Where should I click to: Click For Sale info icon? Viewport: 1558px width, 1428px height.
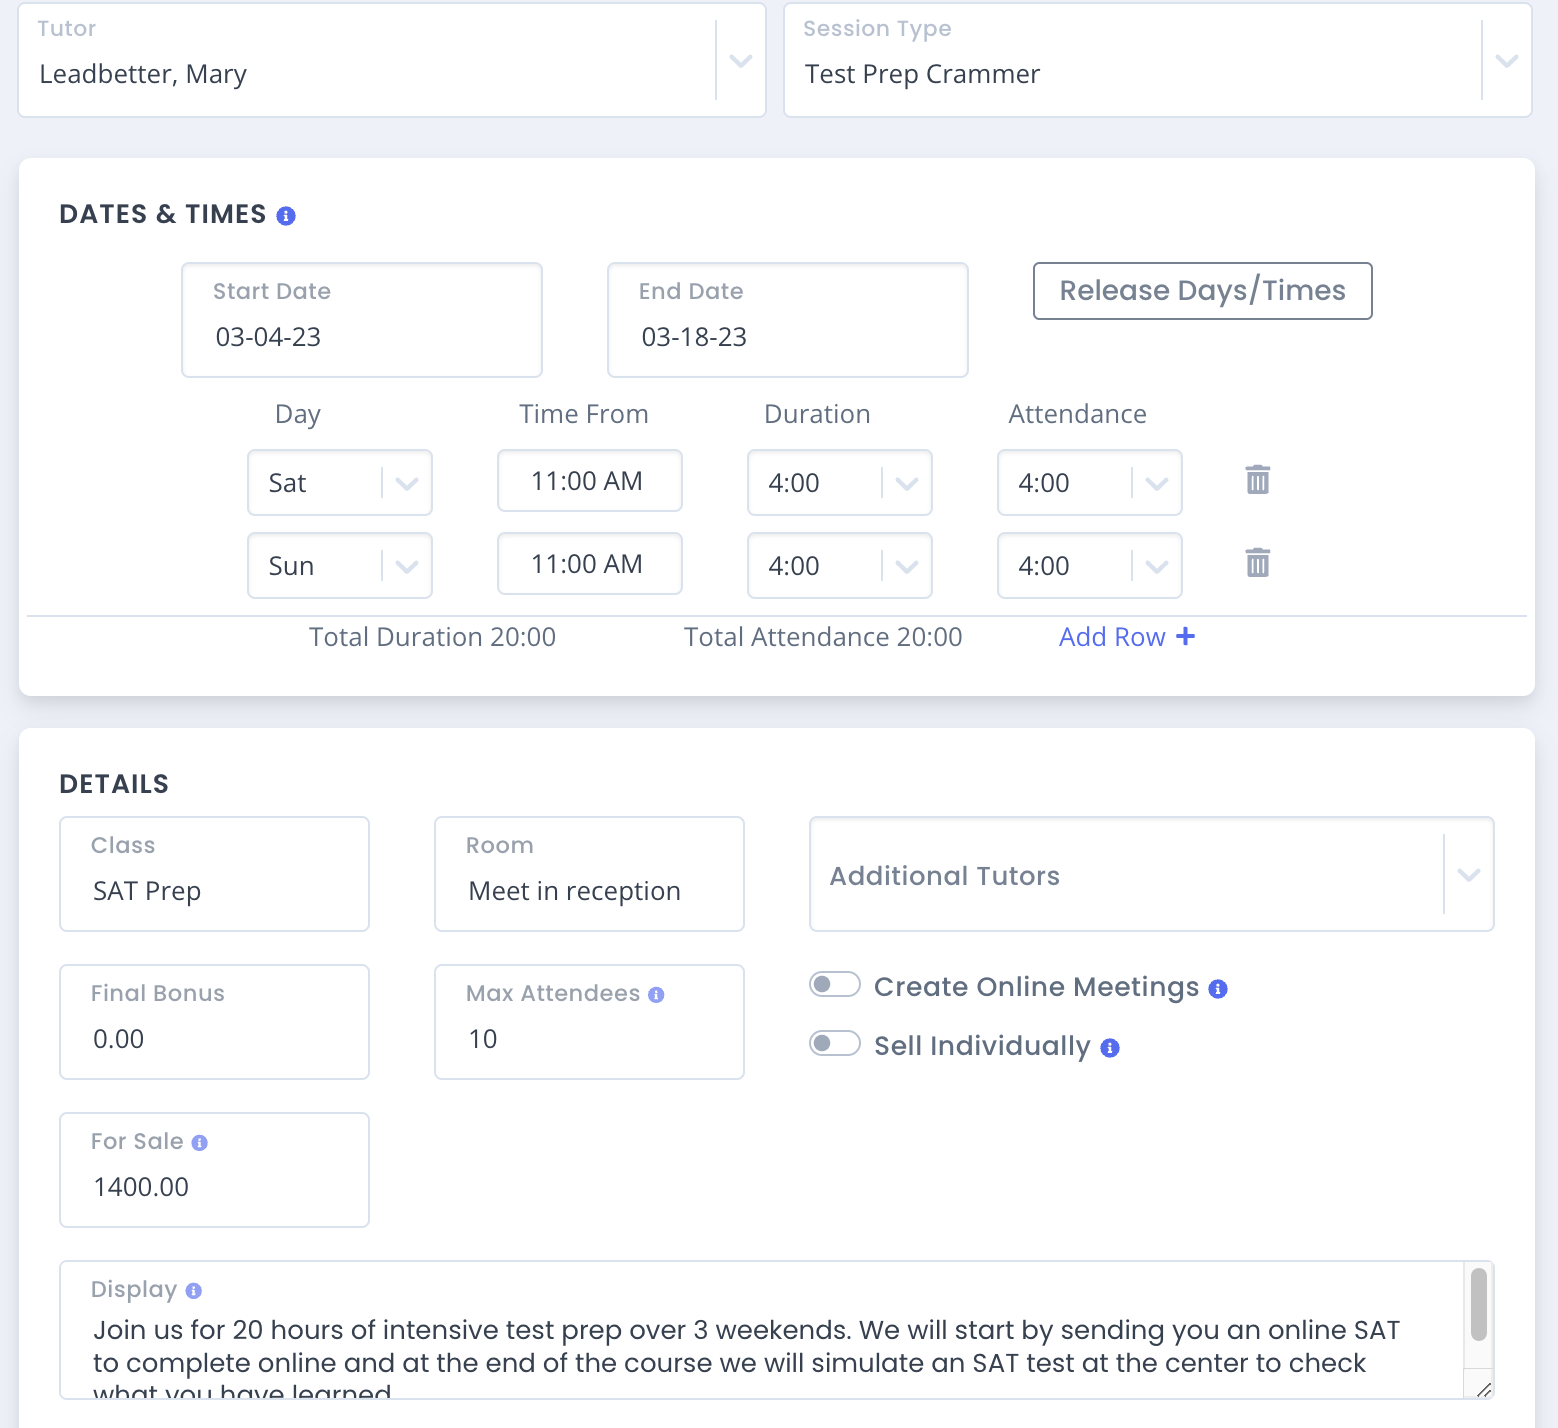click(199, 1143)
